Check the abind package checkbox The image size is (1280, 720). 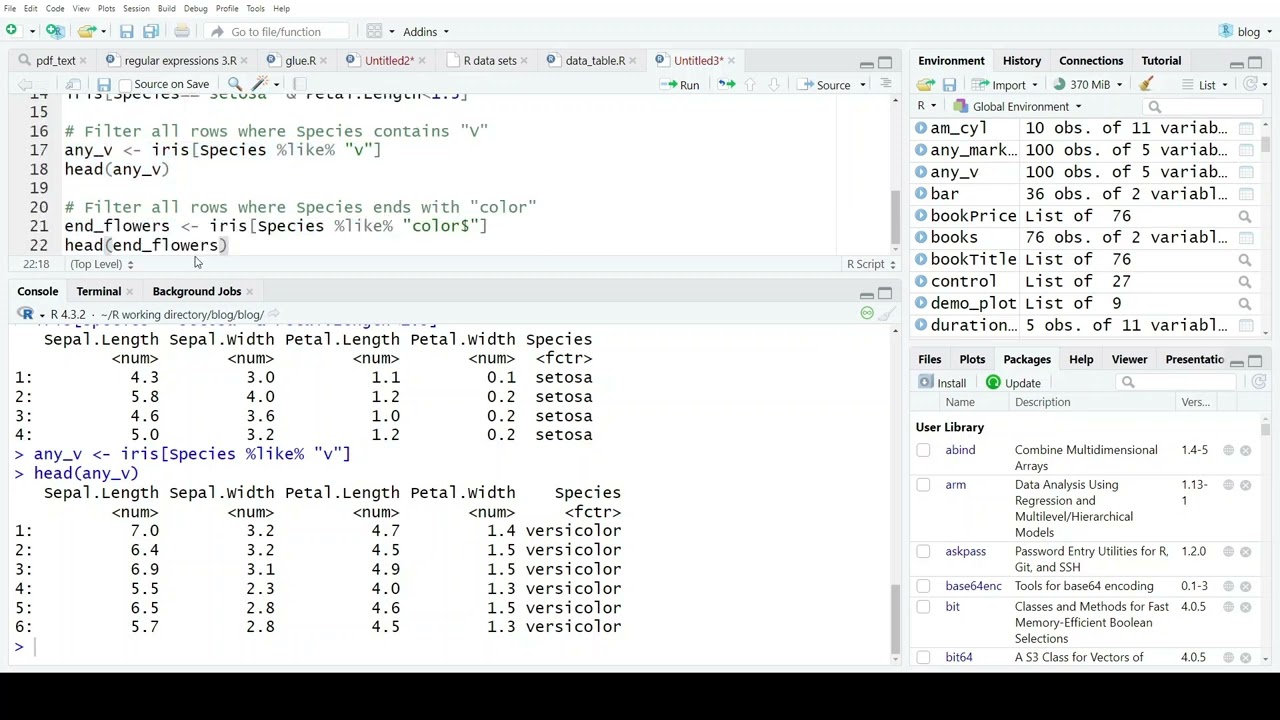coord(923,450)
